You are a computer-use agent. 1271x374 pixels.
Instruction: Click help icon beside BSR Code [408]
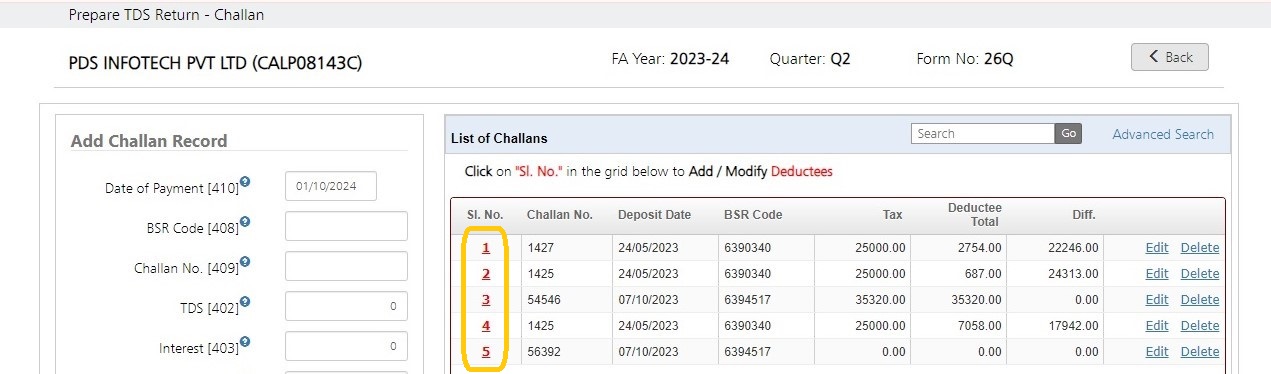(245, 222)
